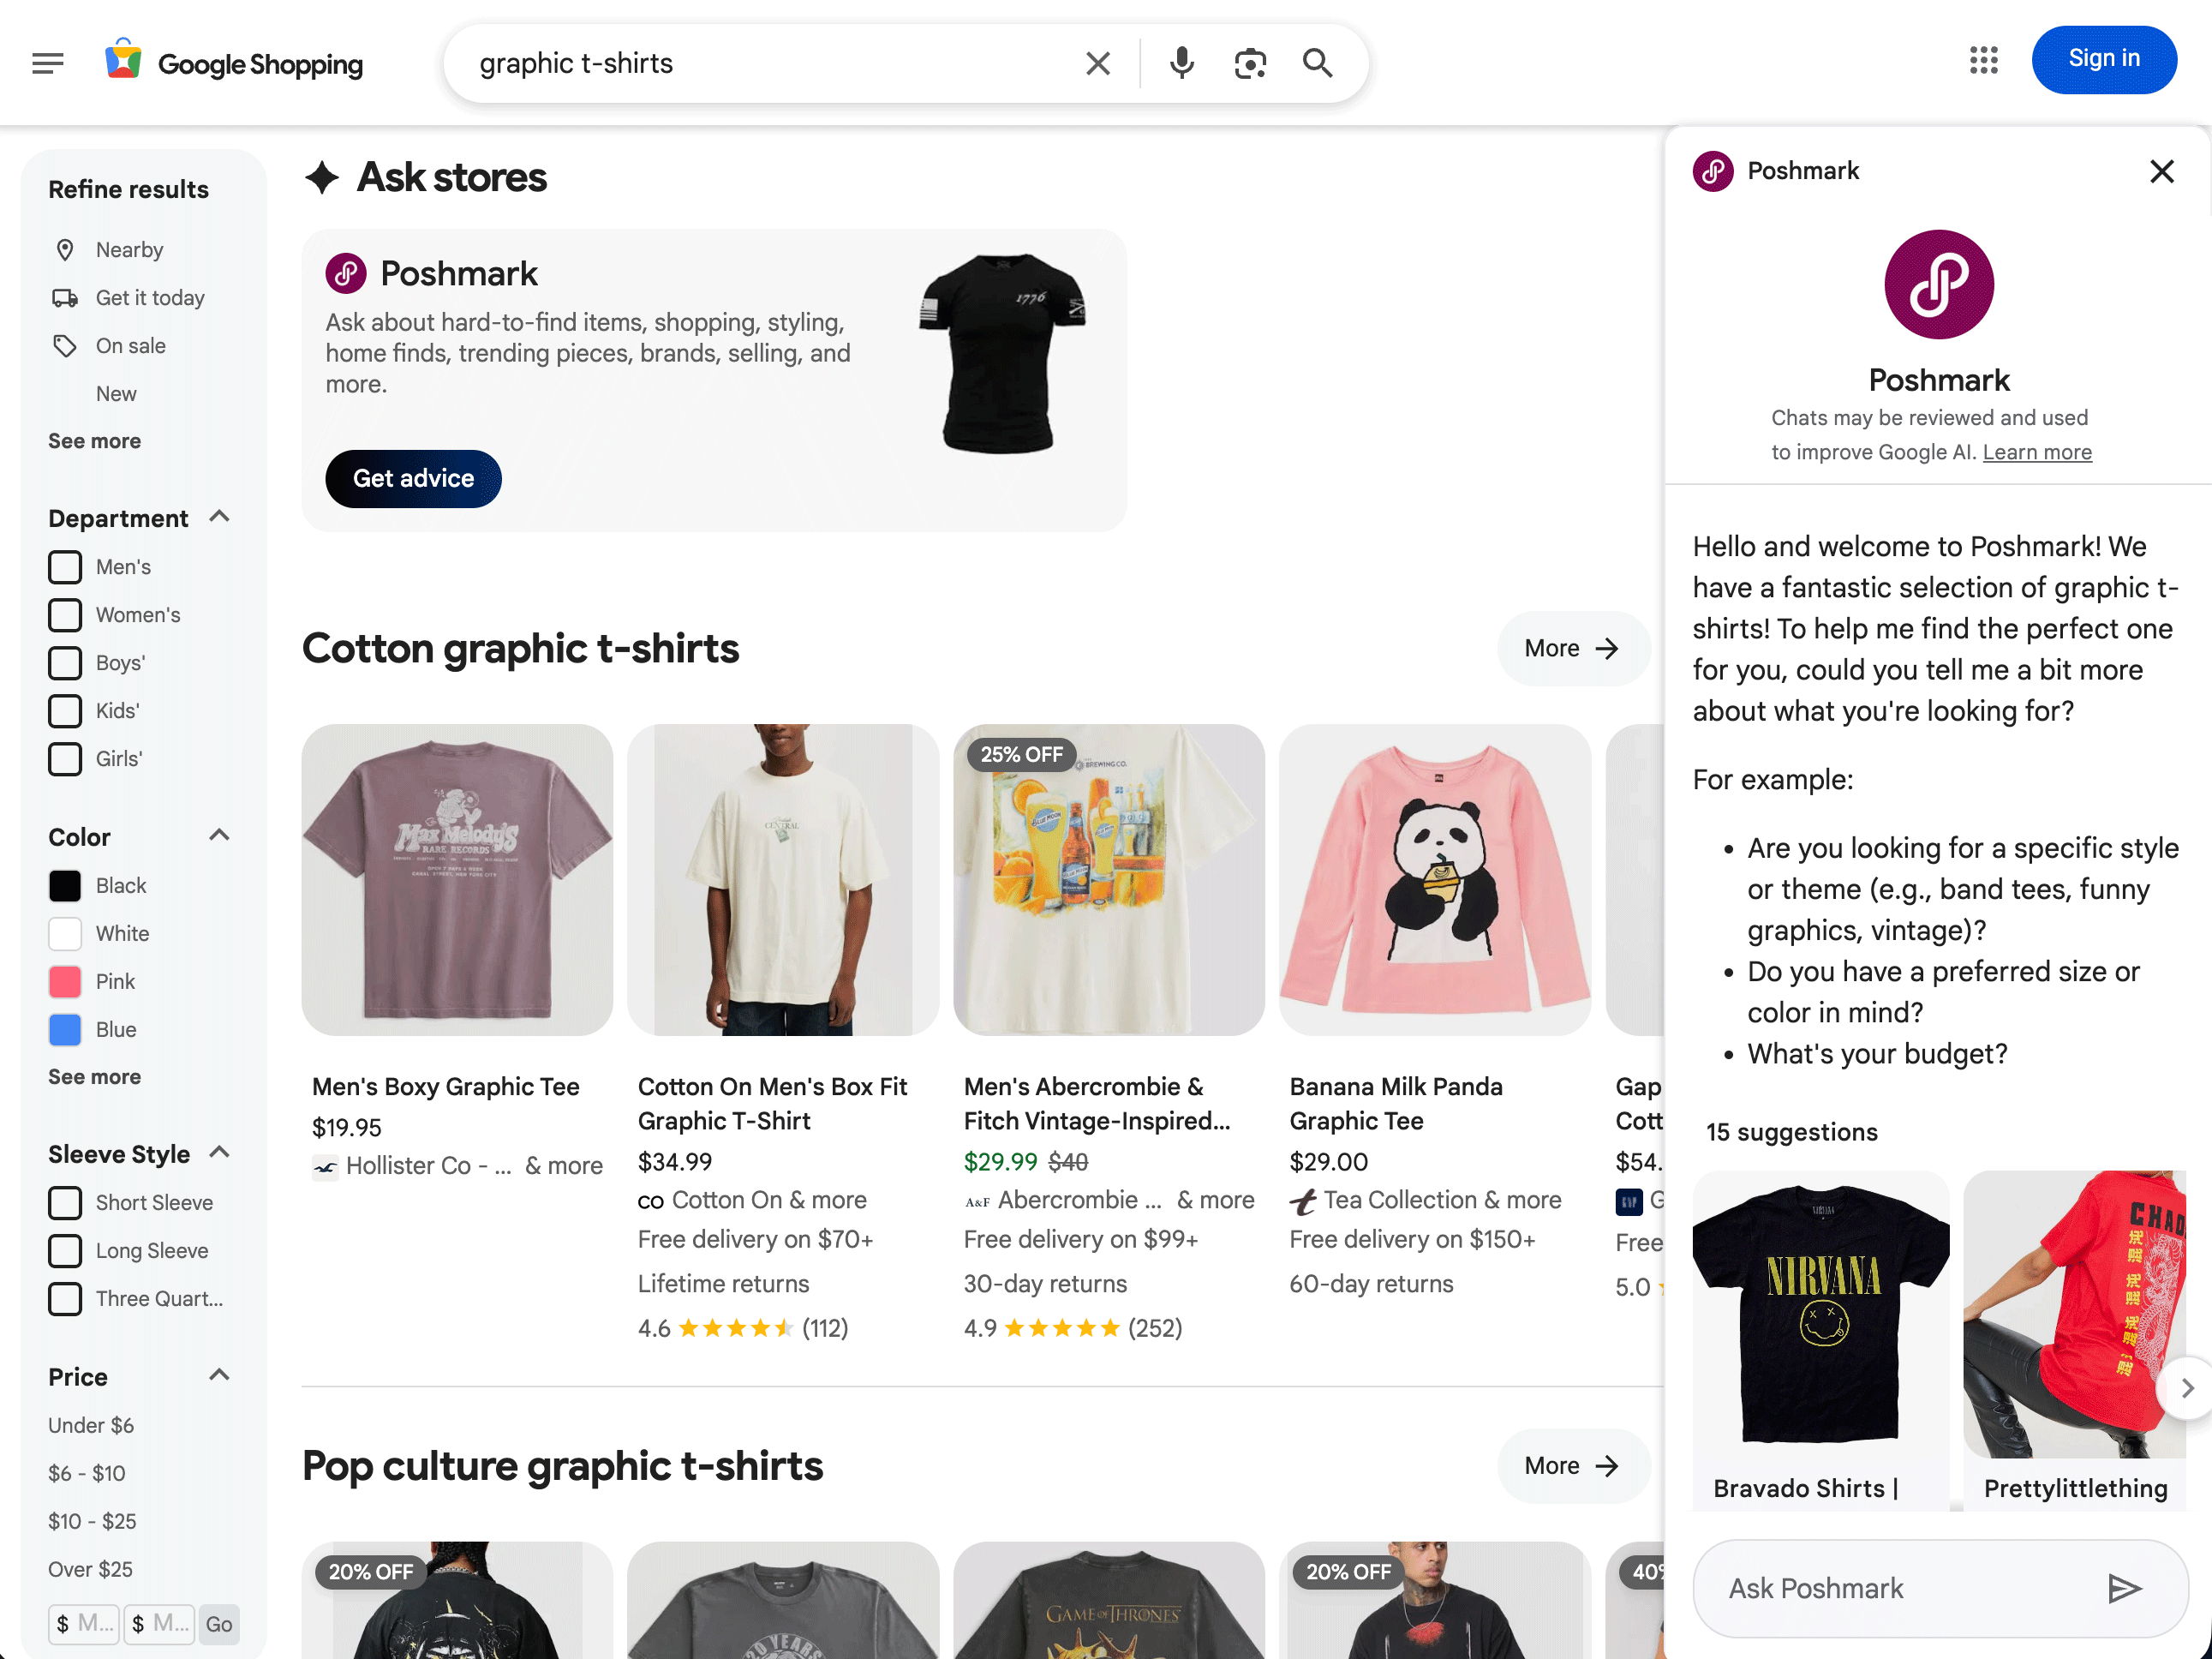Viewport: 2212px width, 1659px height.
Task: Check the Men's department checkbox
Action: point(65,566)
